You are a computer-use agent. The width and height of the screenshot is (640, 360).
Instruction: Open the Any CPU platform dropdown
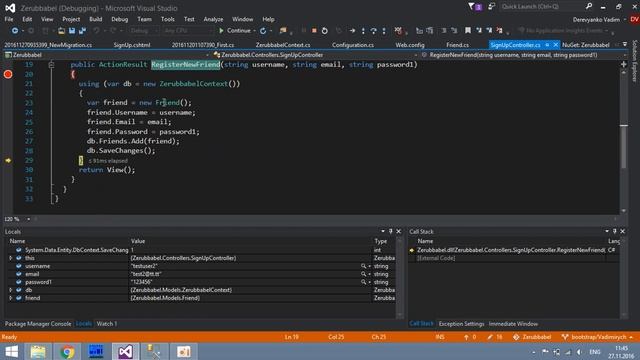click(188, 31)
